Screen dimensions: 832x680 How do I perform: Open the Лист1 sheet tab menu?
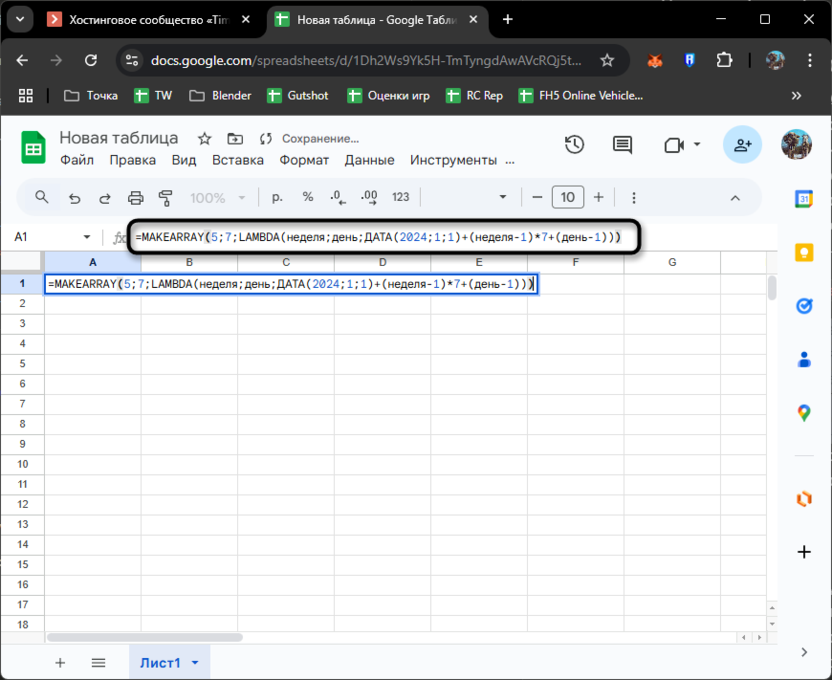click(196, 662)
